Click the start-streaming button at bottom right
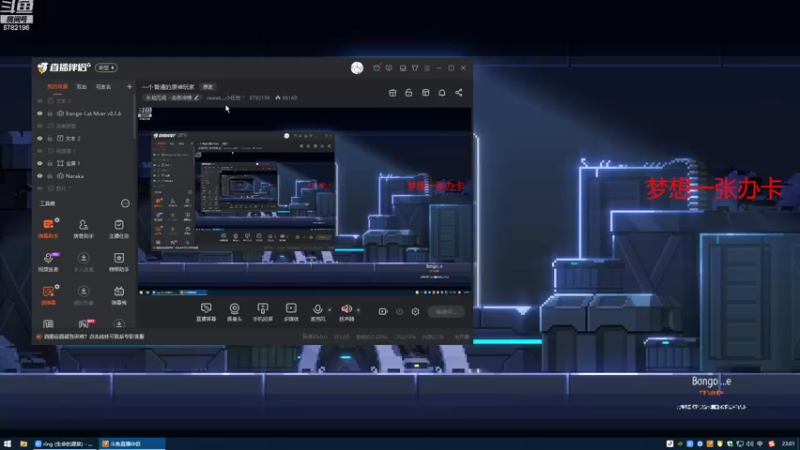Image resolution: width=800 pixels, height=450 pixels. coord(446,312)
